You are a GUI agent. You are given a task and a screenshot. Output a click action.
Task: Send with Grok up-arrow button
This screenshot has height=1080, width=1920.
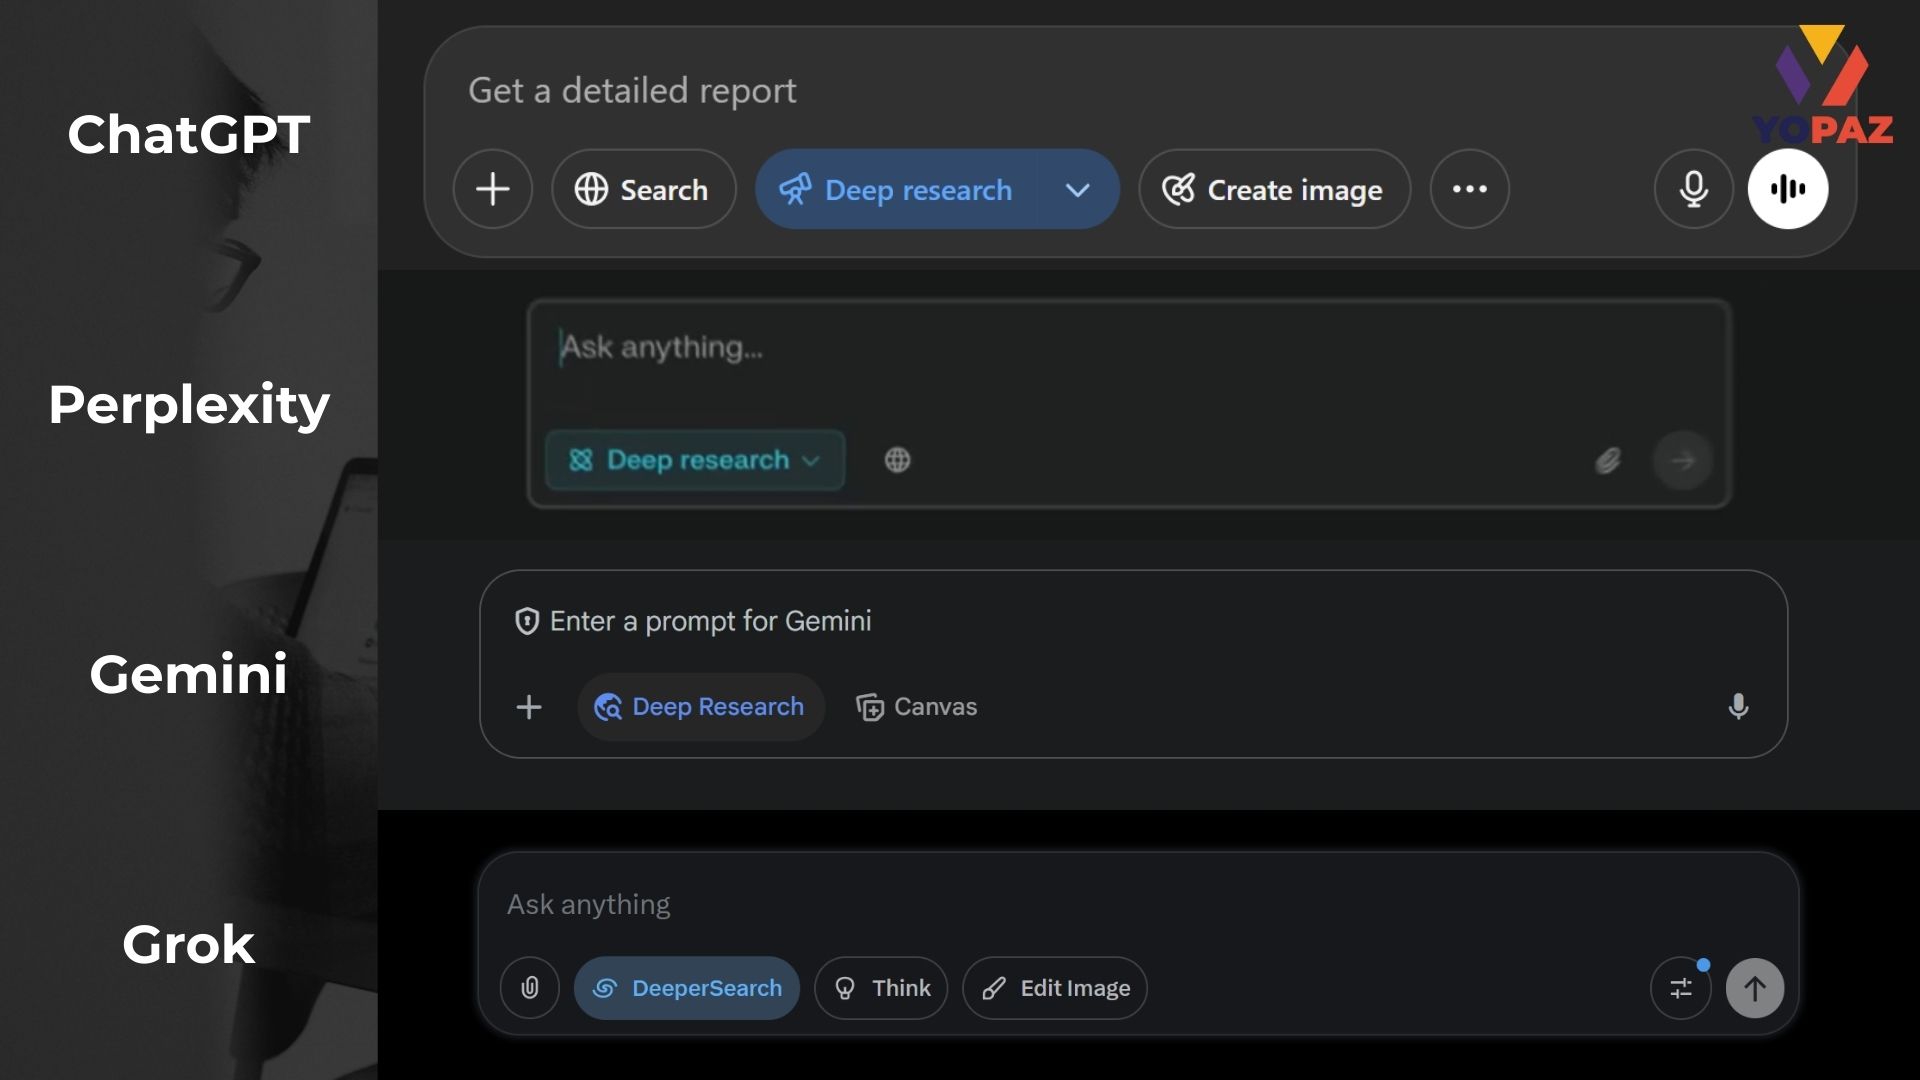[1755, 988]
